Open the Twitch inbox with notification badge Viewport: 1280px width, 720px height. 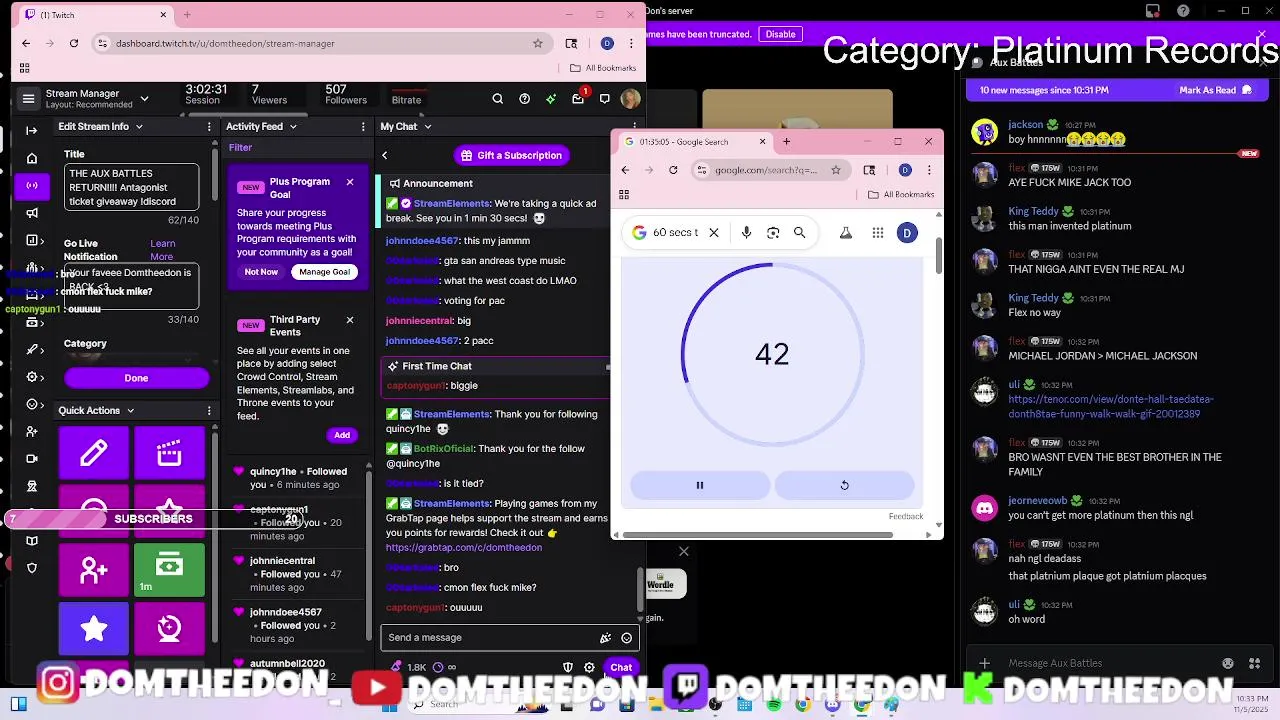[x=578, y=98]
